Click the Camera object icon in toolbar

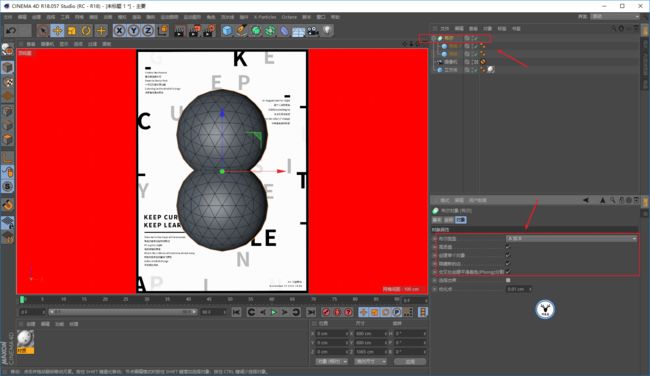[x=313, y=31]
